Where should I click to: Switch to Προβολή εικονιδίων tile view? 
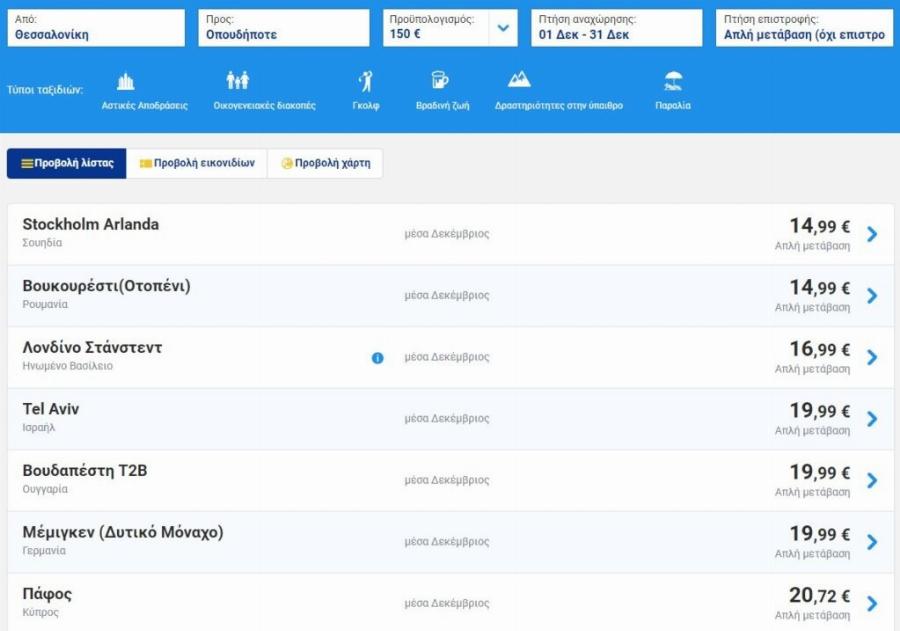pos(197,163)
